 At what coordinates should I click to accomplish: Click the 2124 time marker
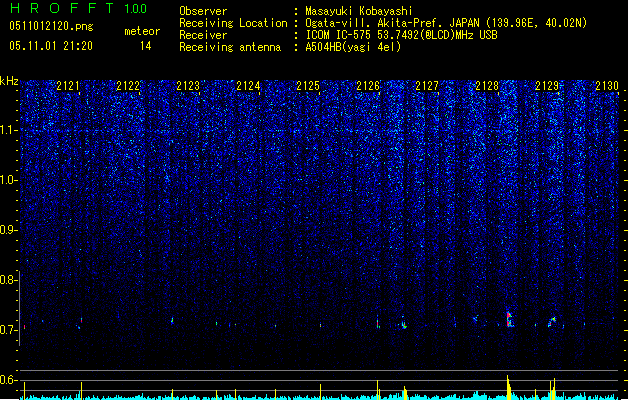click(248, 86)
